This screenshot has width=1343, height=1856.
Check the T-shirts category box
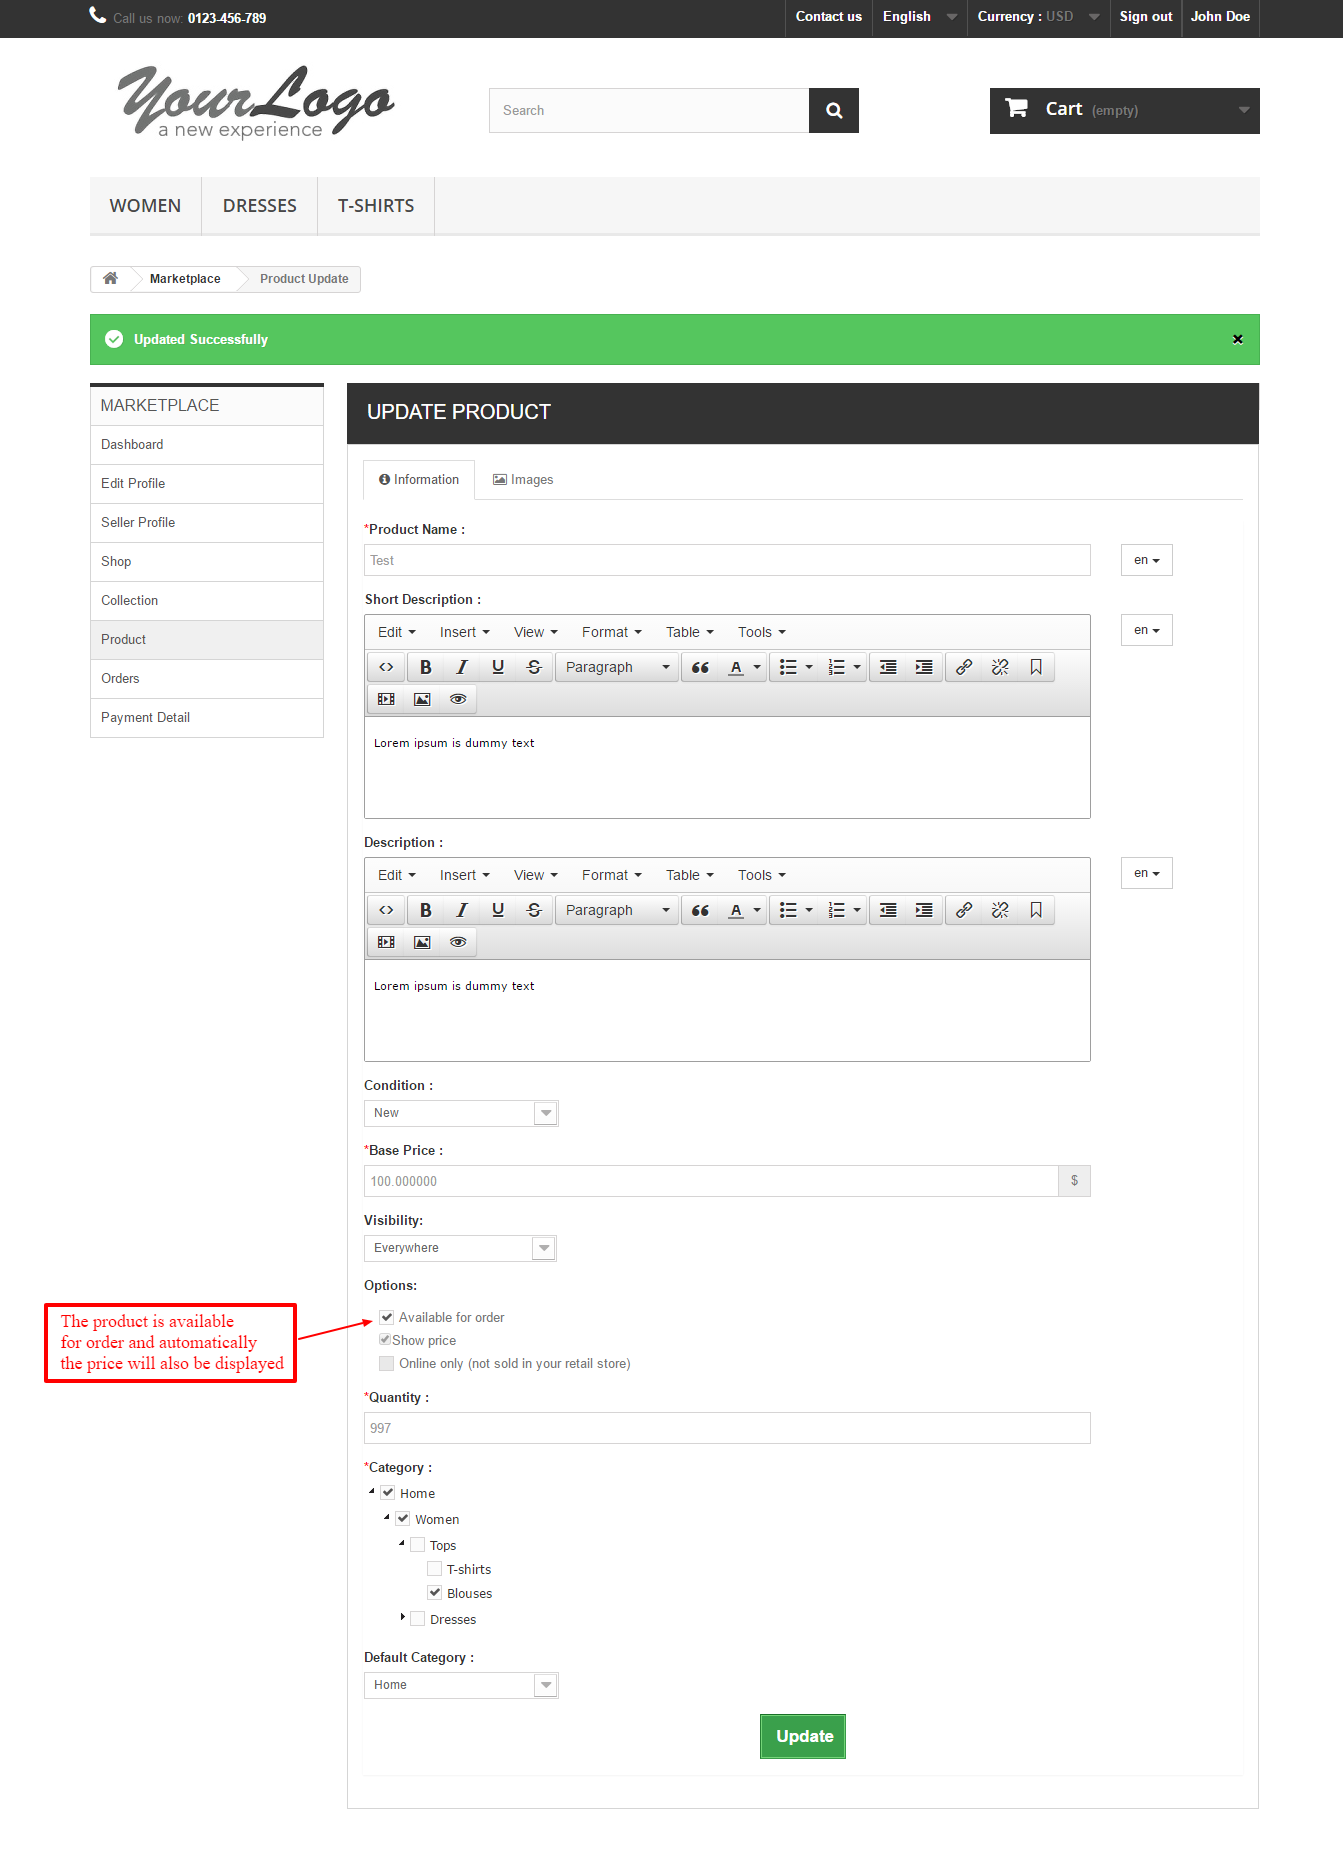(x=434, y=1569)
